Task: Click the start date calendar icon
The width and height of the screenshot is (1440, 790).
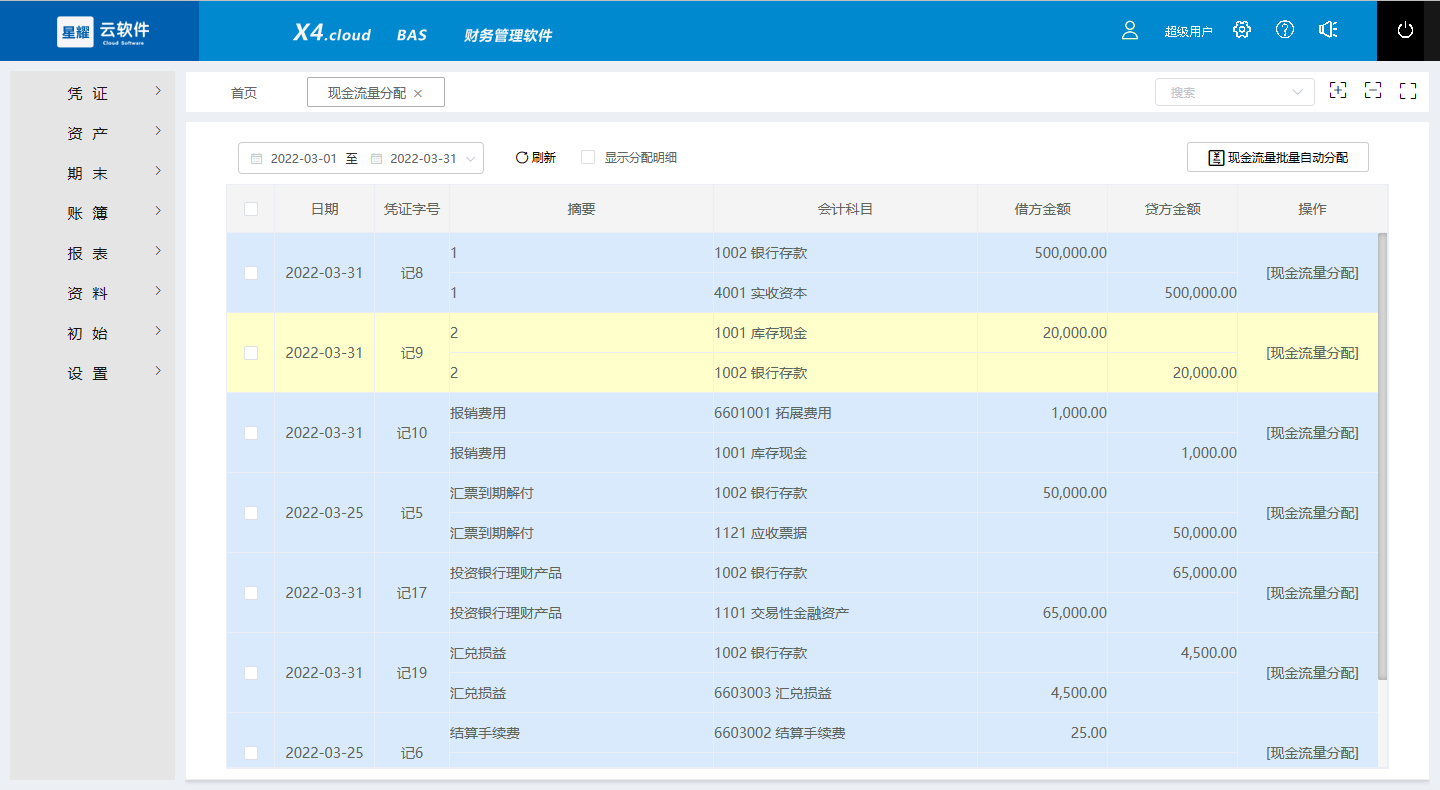Action: click(x=257, y=159)
